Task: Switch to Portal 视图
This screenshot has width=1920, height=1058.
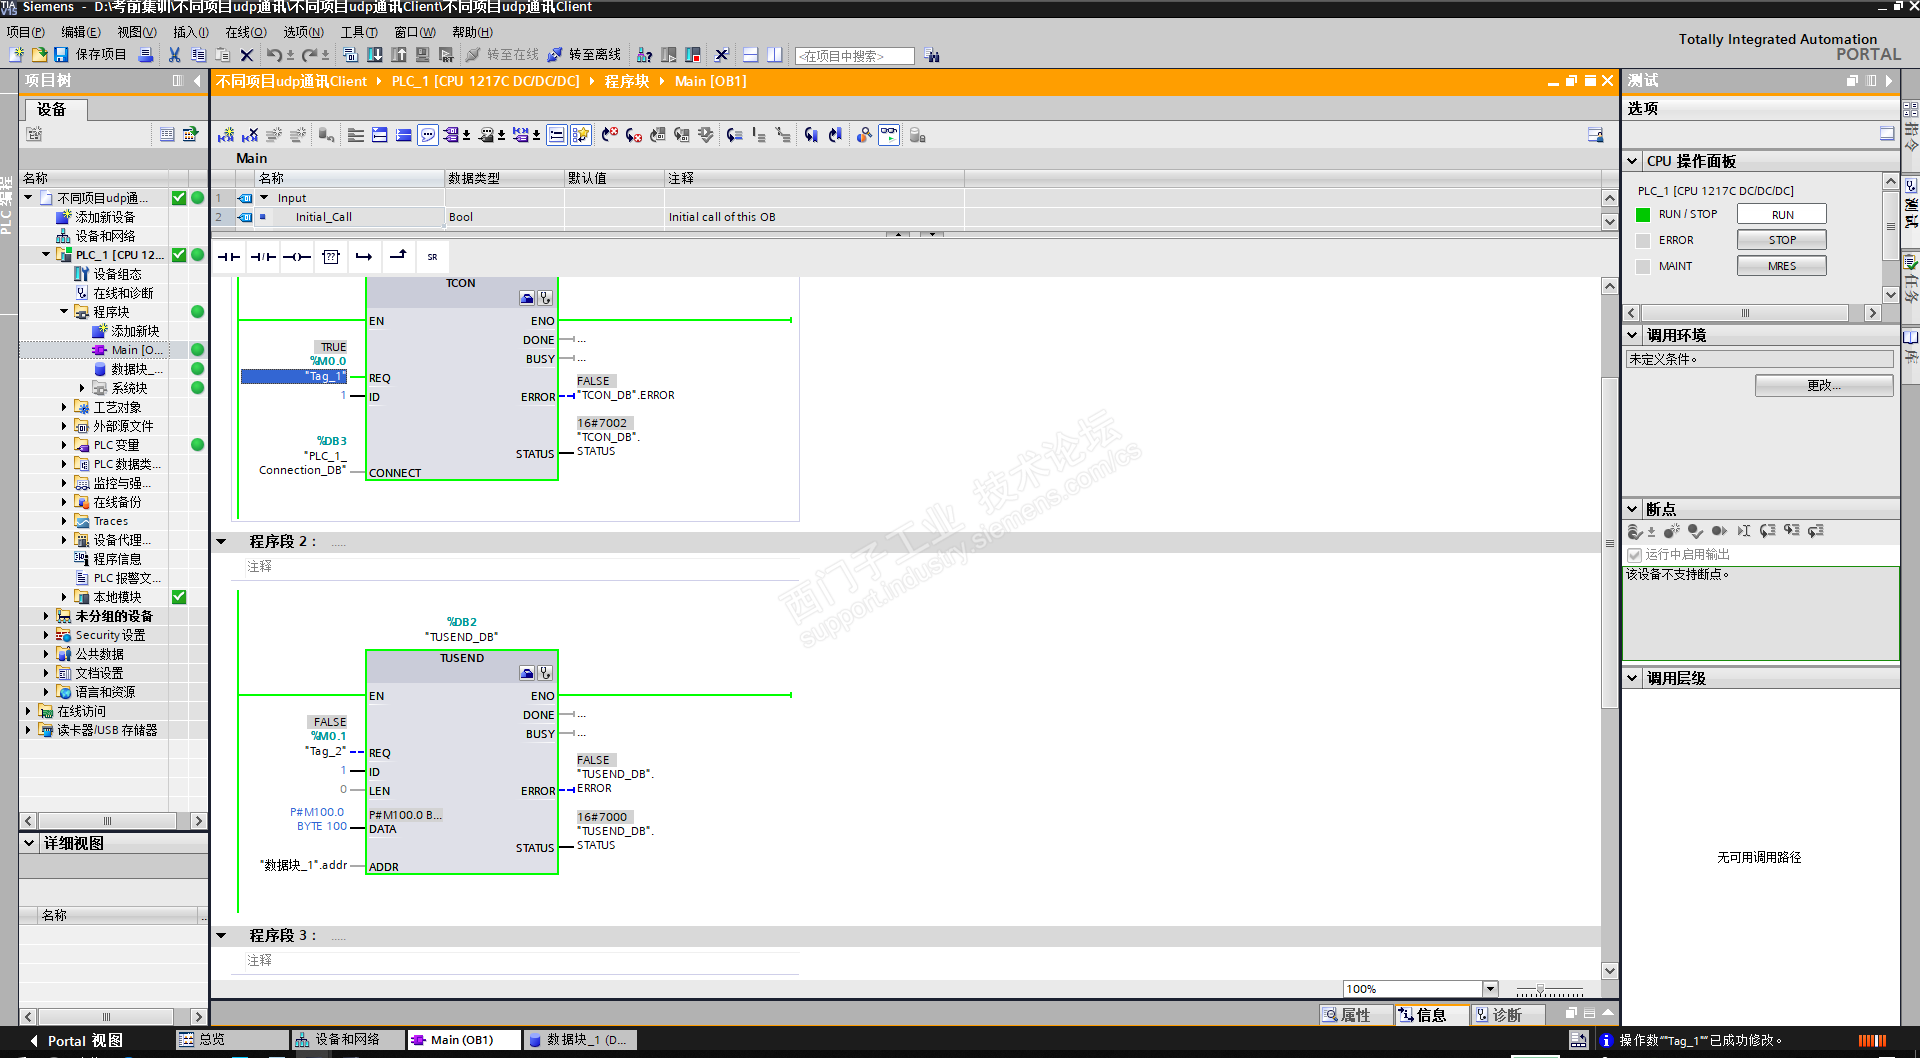Action: [x=77, y=1041]
